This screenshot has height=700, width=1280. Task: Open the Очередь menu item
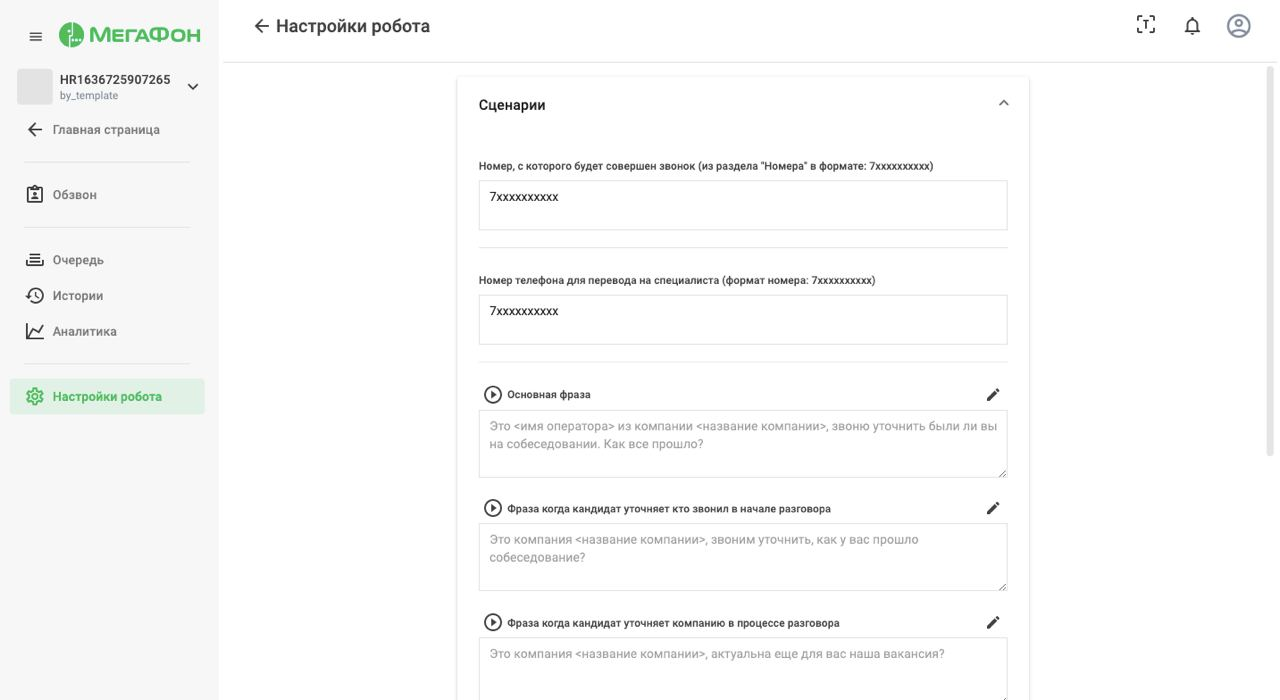[78, 260]
